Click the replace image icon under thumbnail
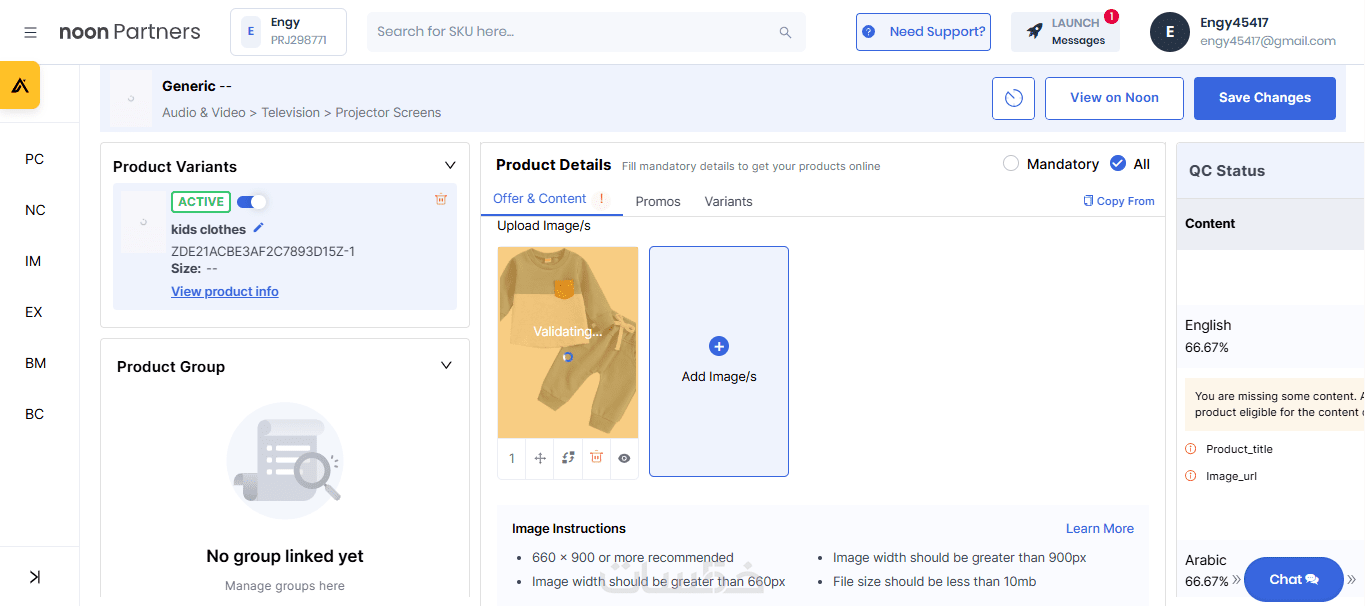 tap(568, 458)
